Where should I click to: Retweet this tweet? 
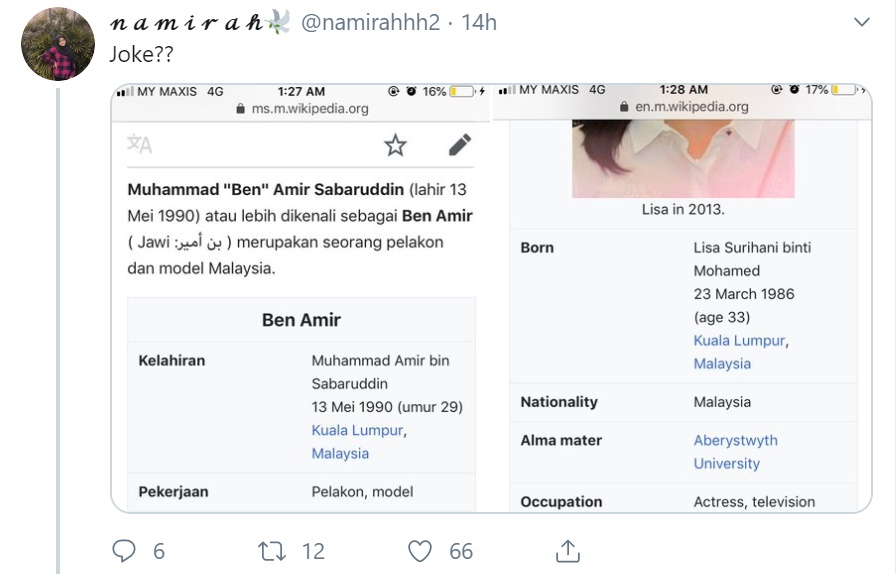[x=271, y=551]
